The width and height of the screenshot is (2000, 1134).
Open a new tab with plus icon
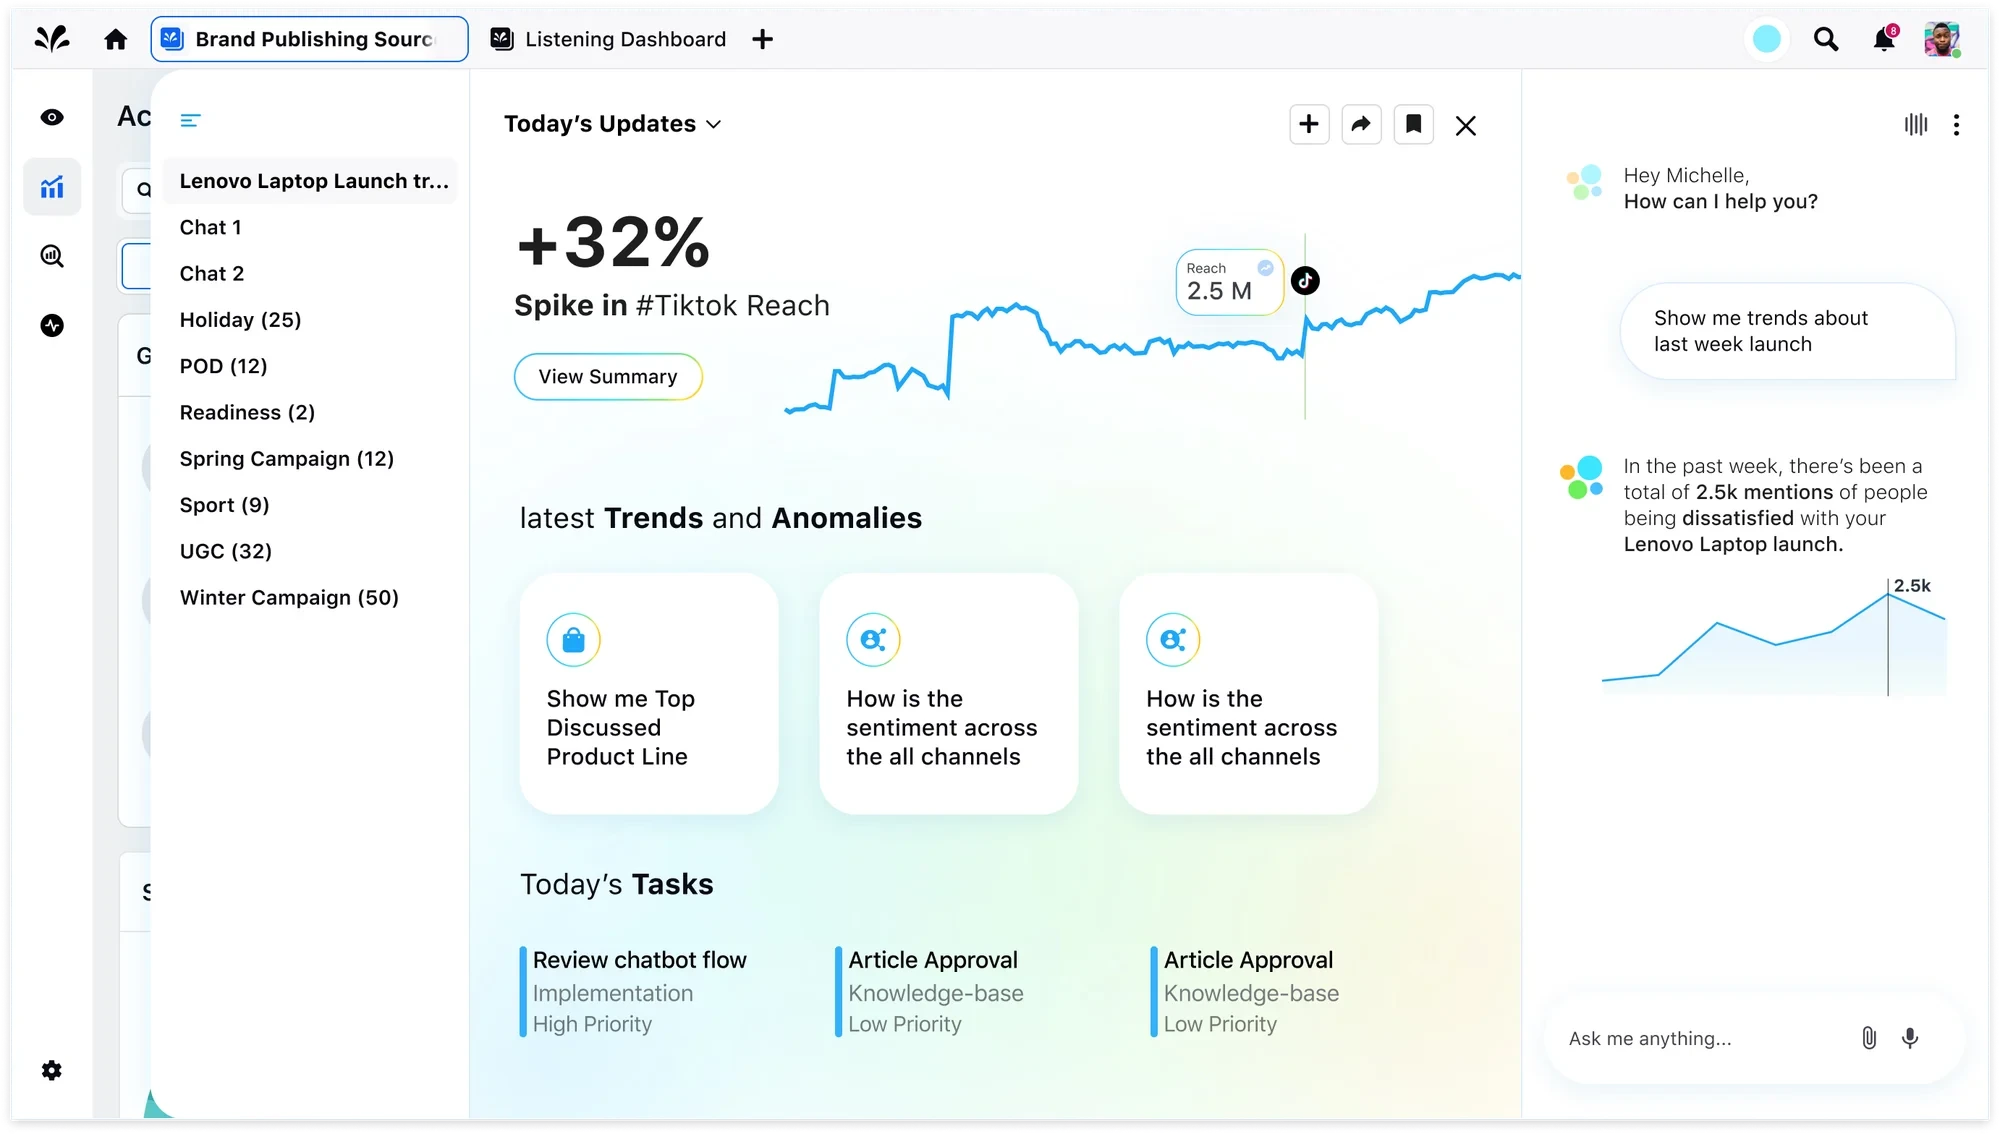[763, 39]
